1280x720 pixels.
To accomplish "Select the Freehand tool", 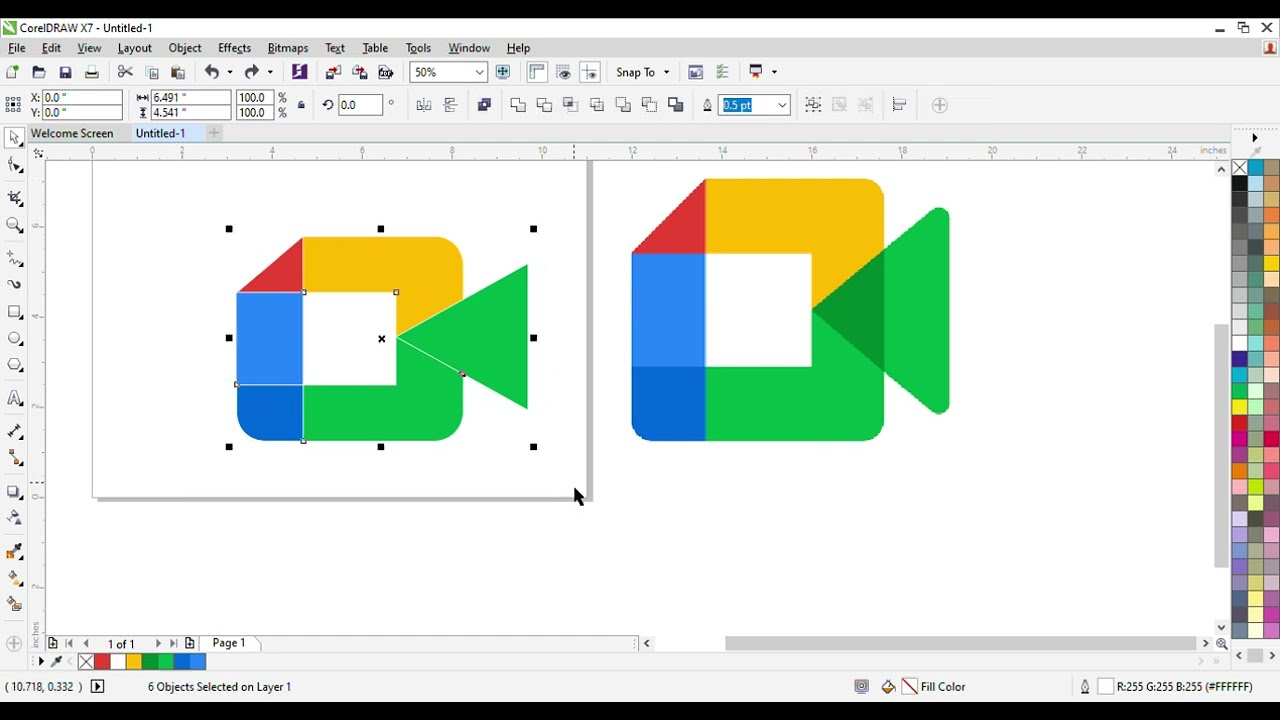I will point(14,258).
